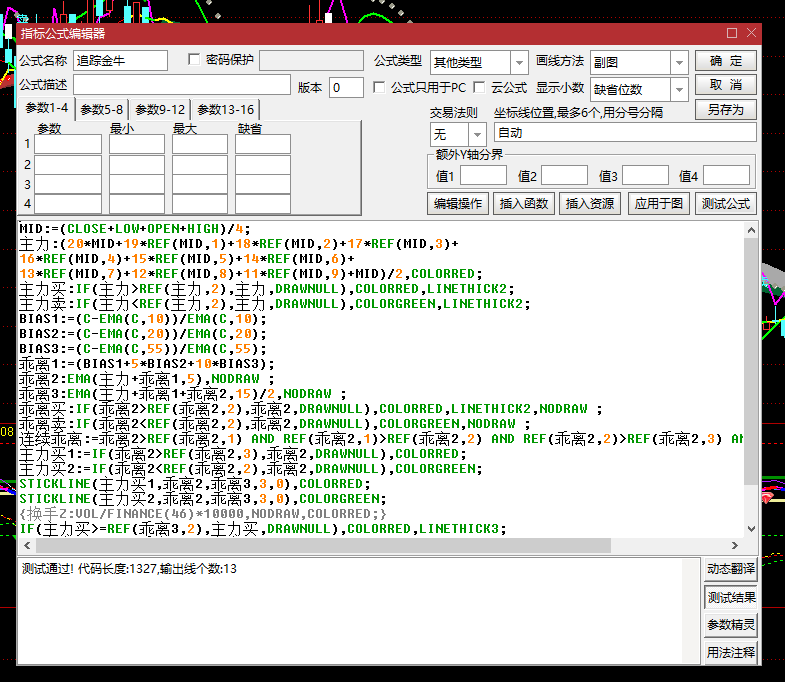Viewport: 785px width, 682px height.
Task: Click the horizontal scroll-right arrow
Action: [734, 545]
